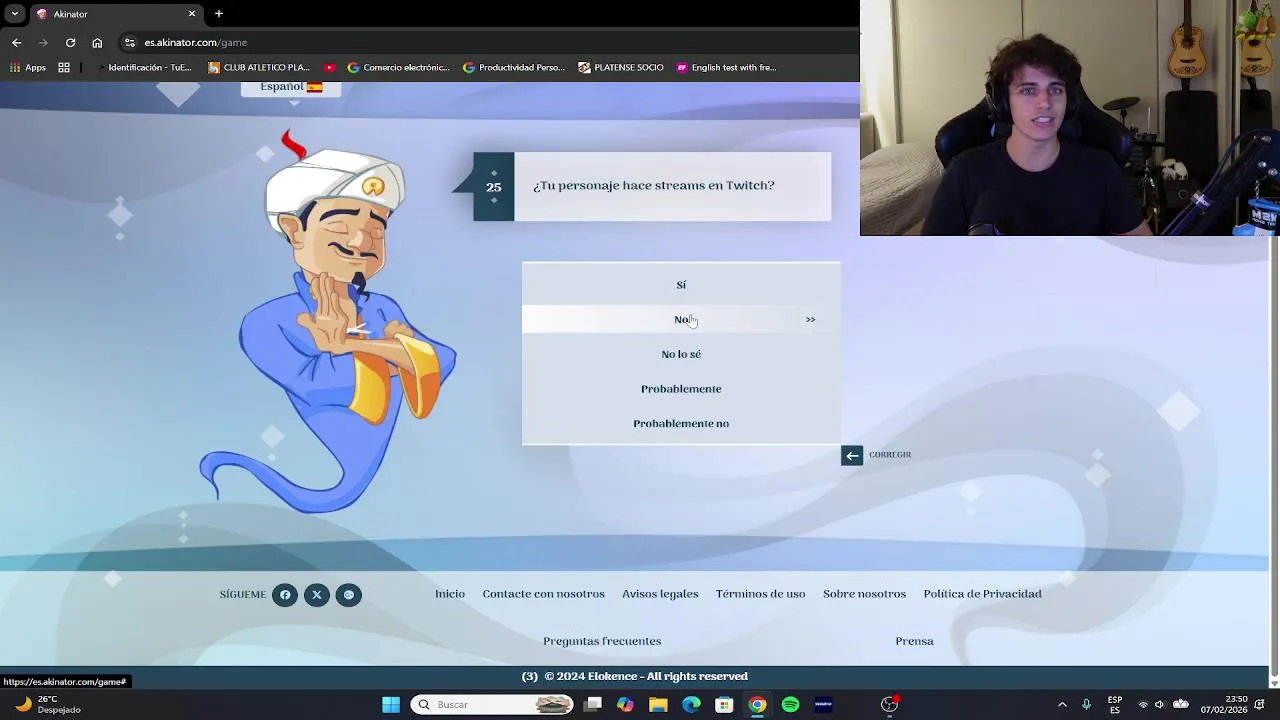Reload the Akinator page
Viewport: 1280px width, 720px height.
pyautogui.click(x=70, y=42)
